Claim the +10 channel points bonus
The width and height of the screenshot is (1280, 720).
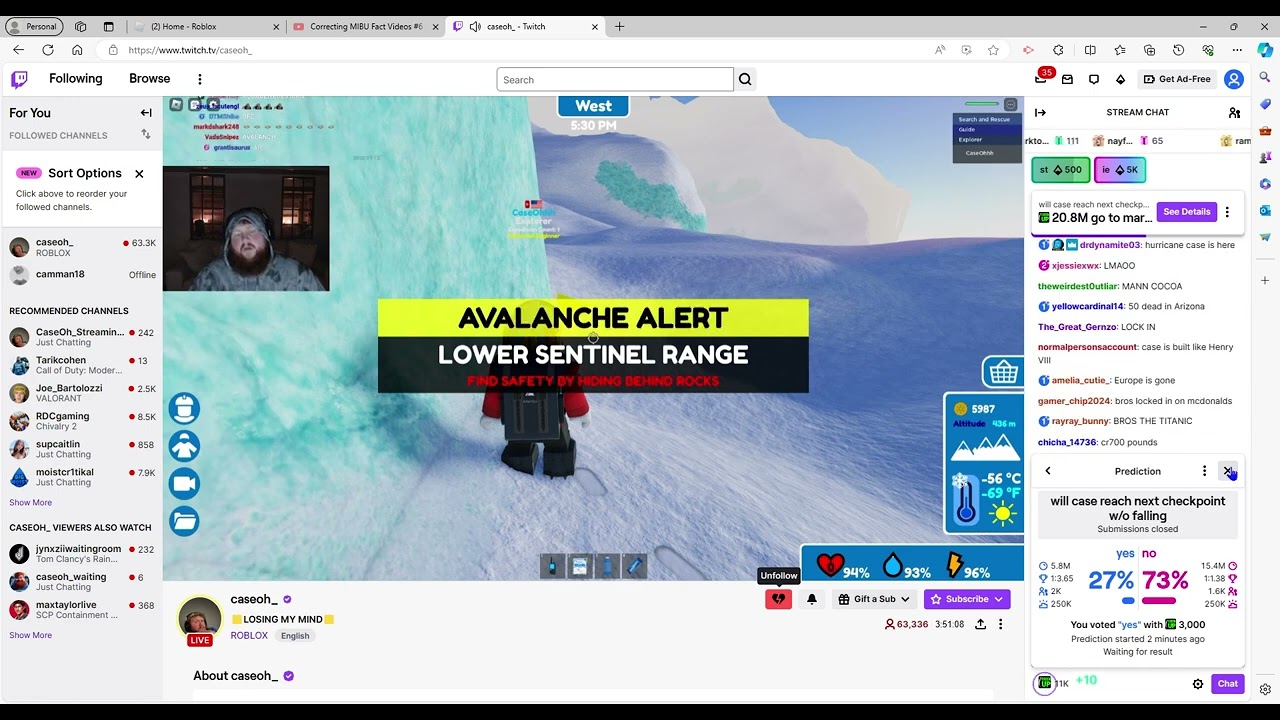pyautogui.click(x=1086, y=680)
